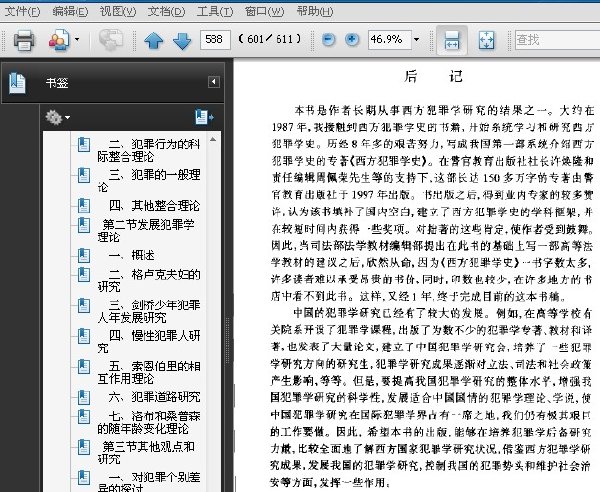Select bookmark 七、洛布和桑普森的随年龄变化理论
Viewport: 600px width, 492px height.
[x=148, y=422]
